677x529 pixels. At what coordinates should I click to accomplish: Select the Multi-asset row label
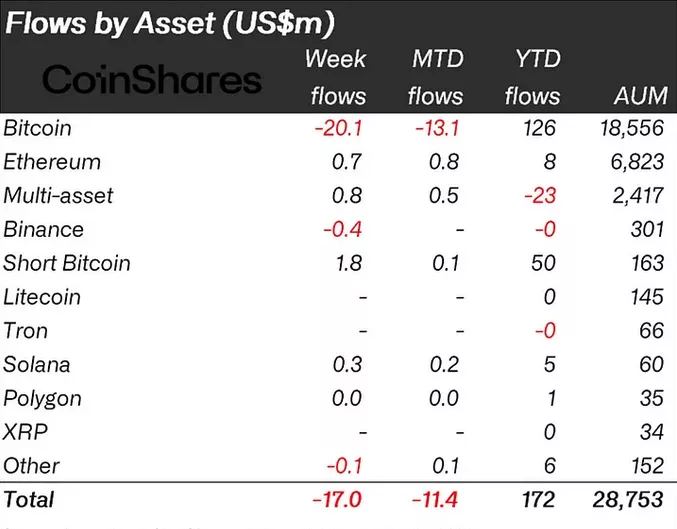[x=59, y=196]
